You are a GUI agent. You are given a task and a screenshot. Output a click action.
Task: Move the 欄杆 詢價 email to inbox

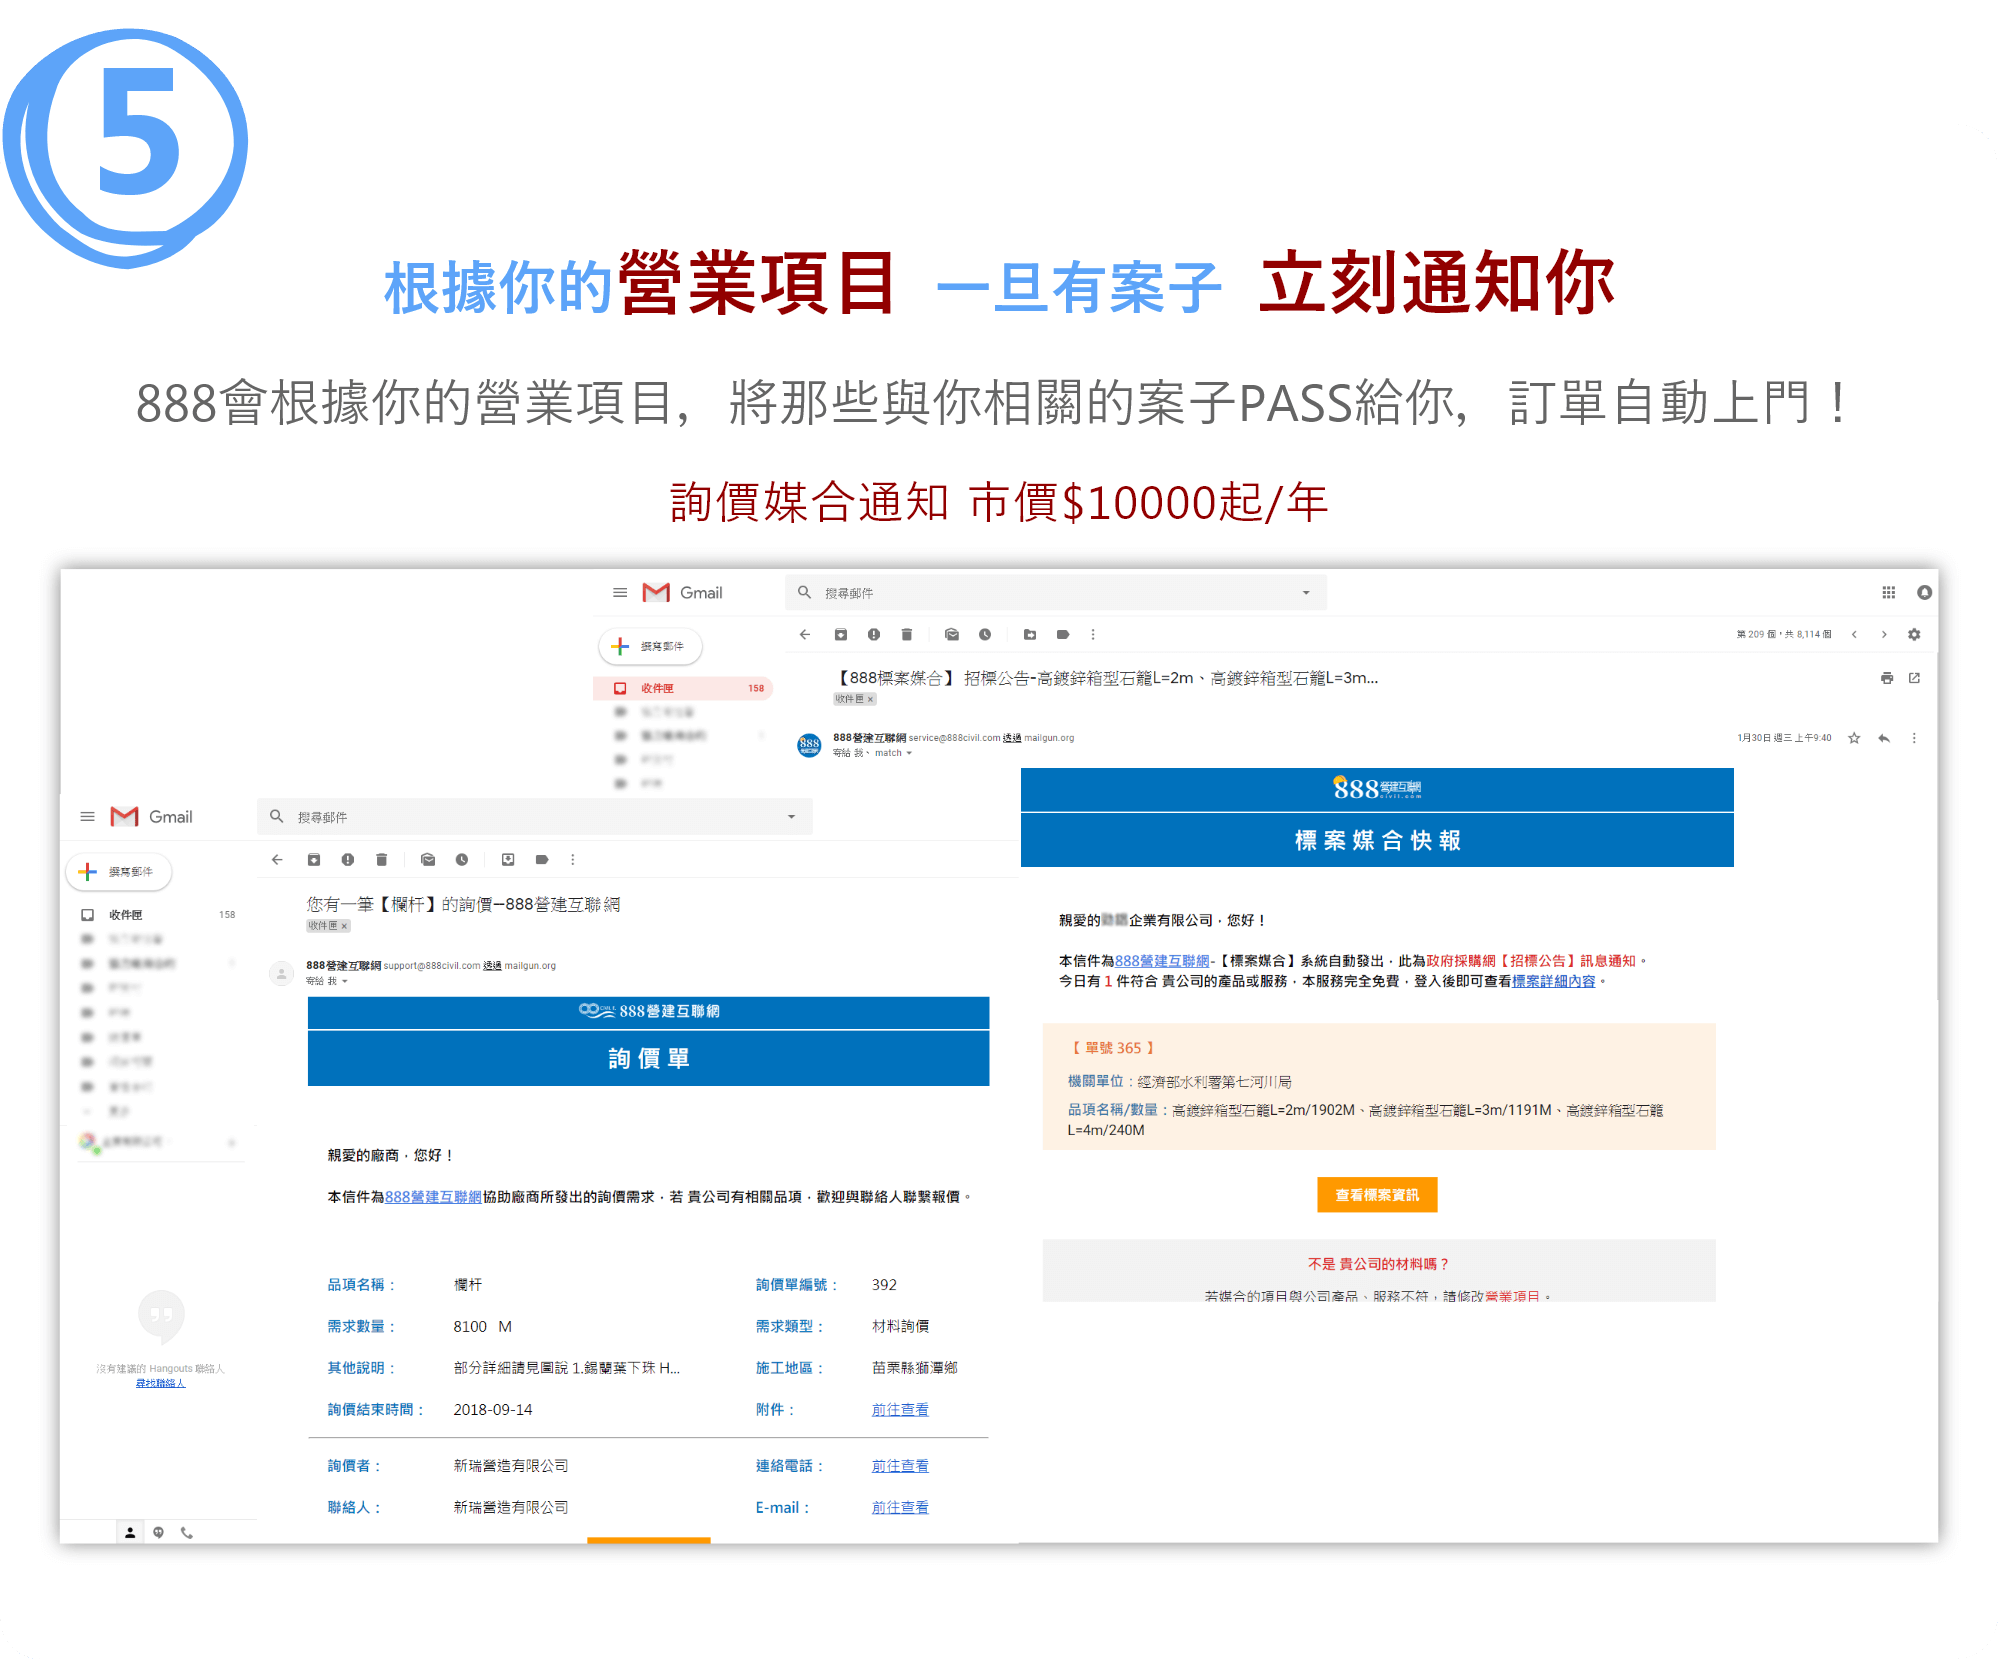pos(508,860)
